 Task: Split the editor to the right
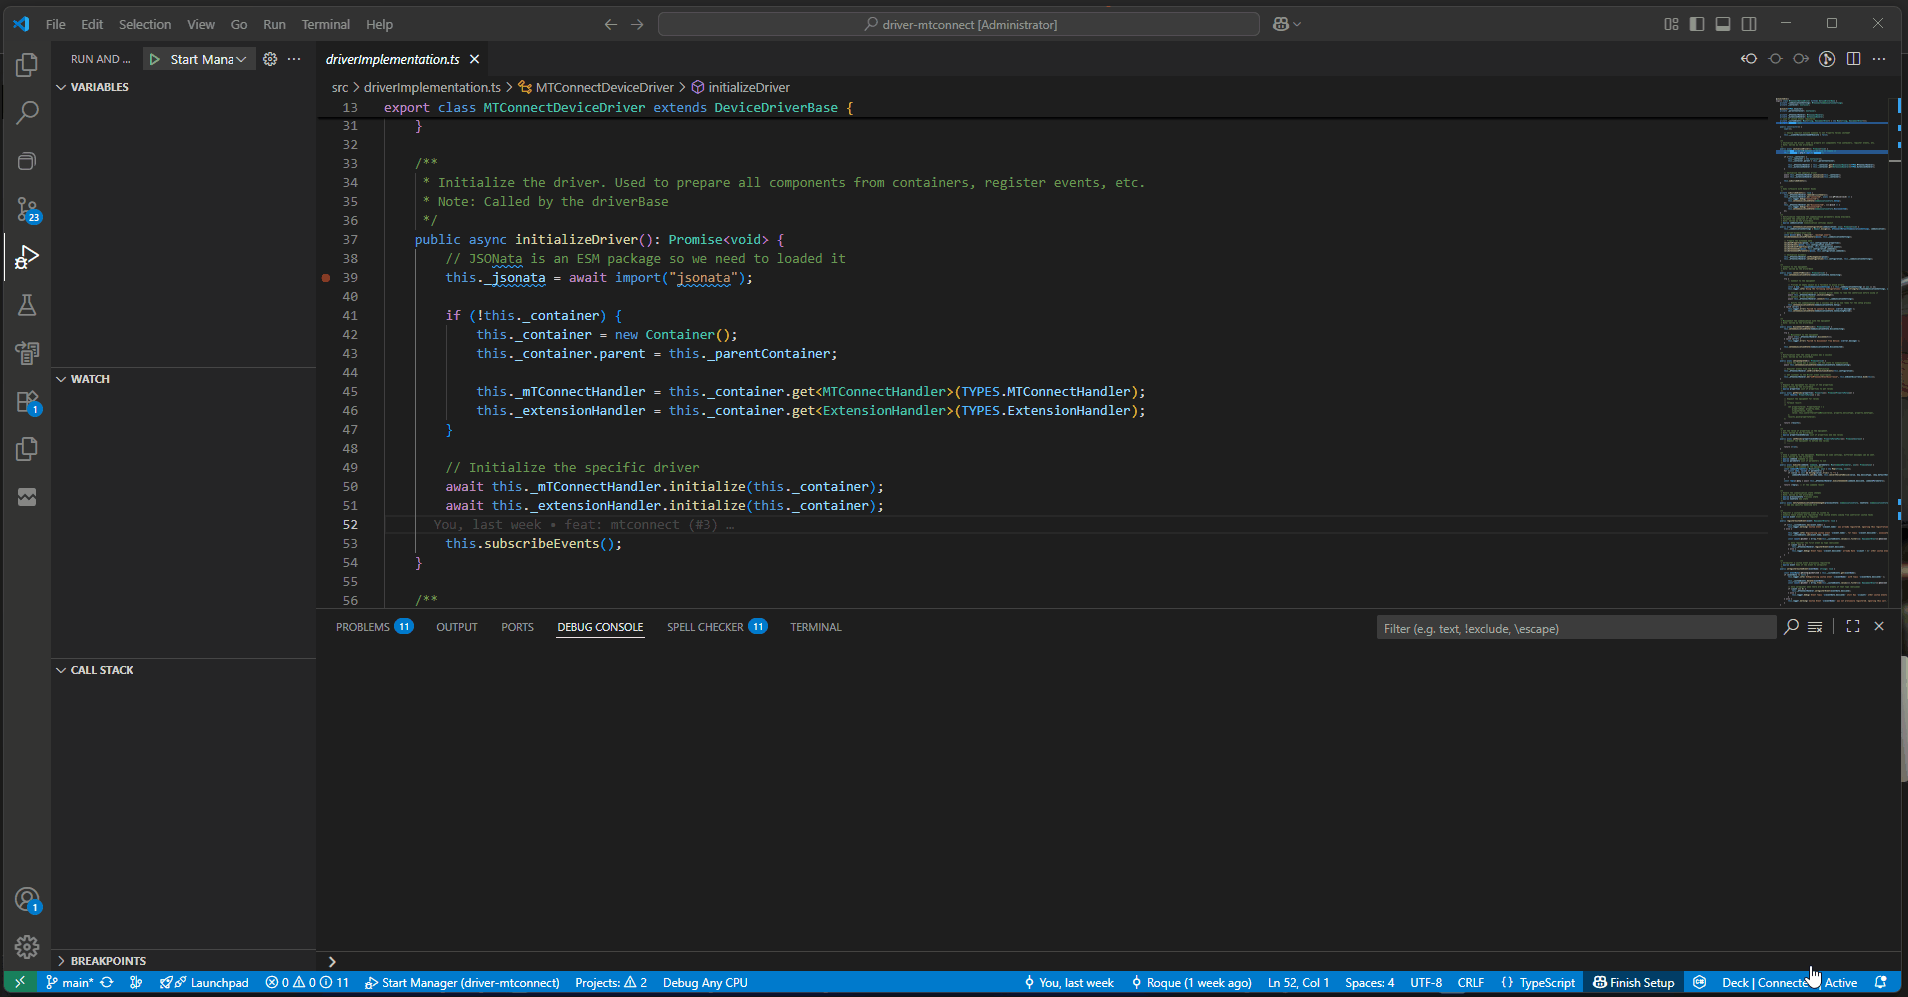(x=1853, y=59)
